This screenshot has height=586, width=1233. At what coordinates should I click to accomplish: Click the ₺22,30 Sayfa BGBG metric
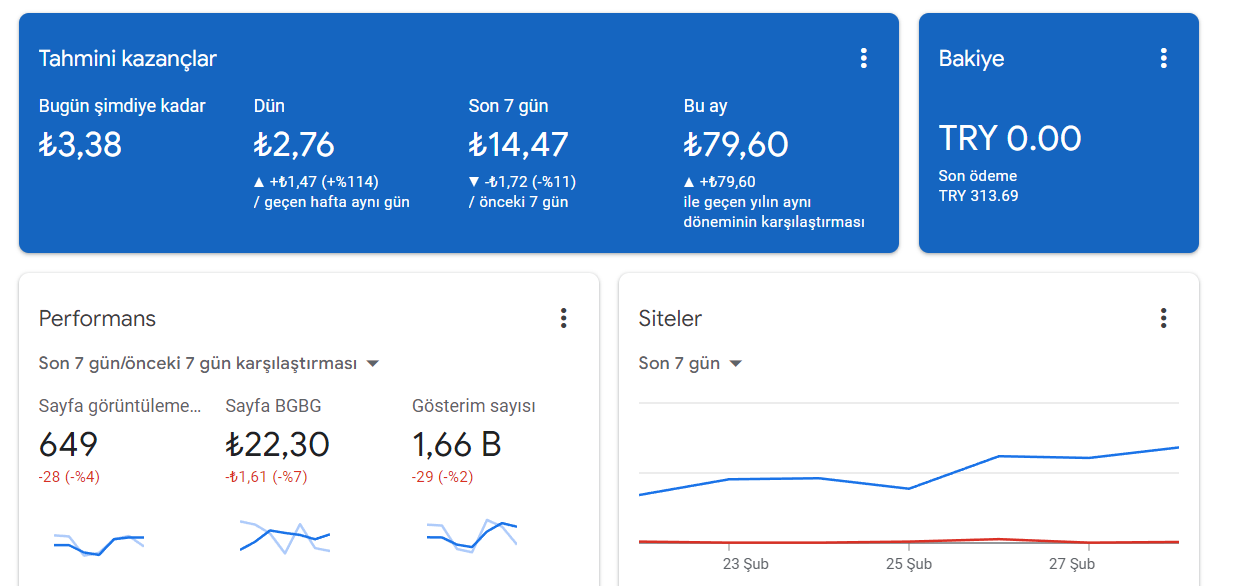pos(277,444)
